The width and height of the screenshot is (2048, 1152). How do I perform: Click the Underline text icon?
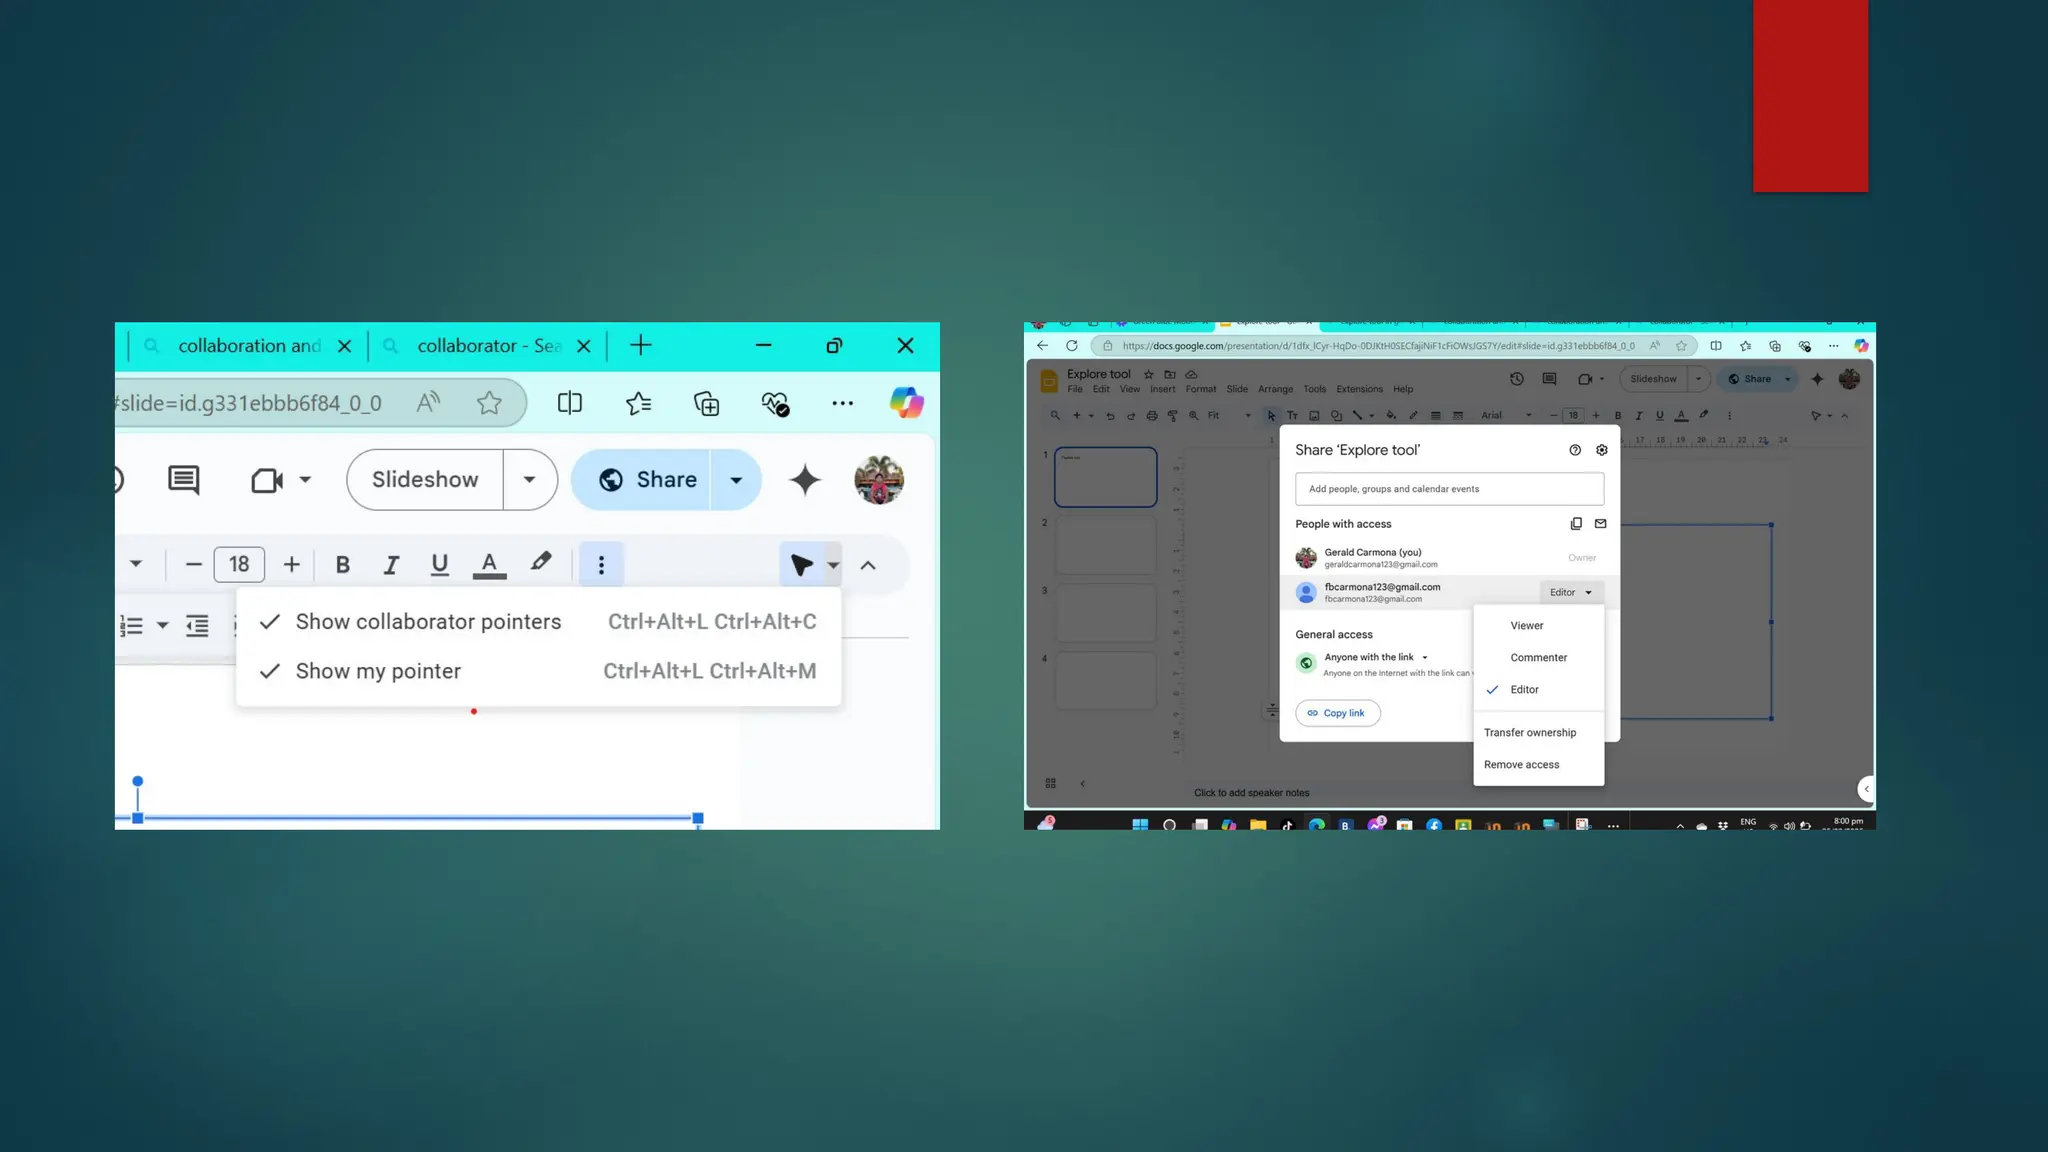(x=439, y=565)
